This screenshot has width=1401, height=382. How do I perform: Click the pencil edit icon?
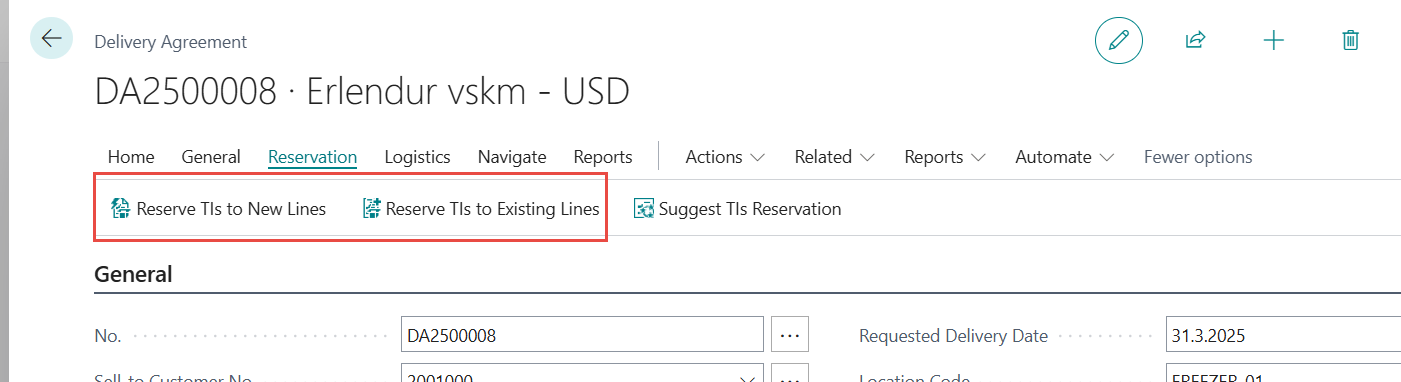point(1119,40)
